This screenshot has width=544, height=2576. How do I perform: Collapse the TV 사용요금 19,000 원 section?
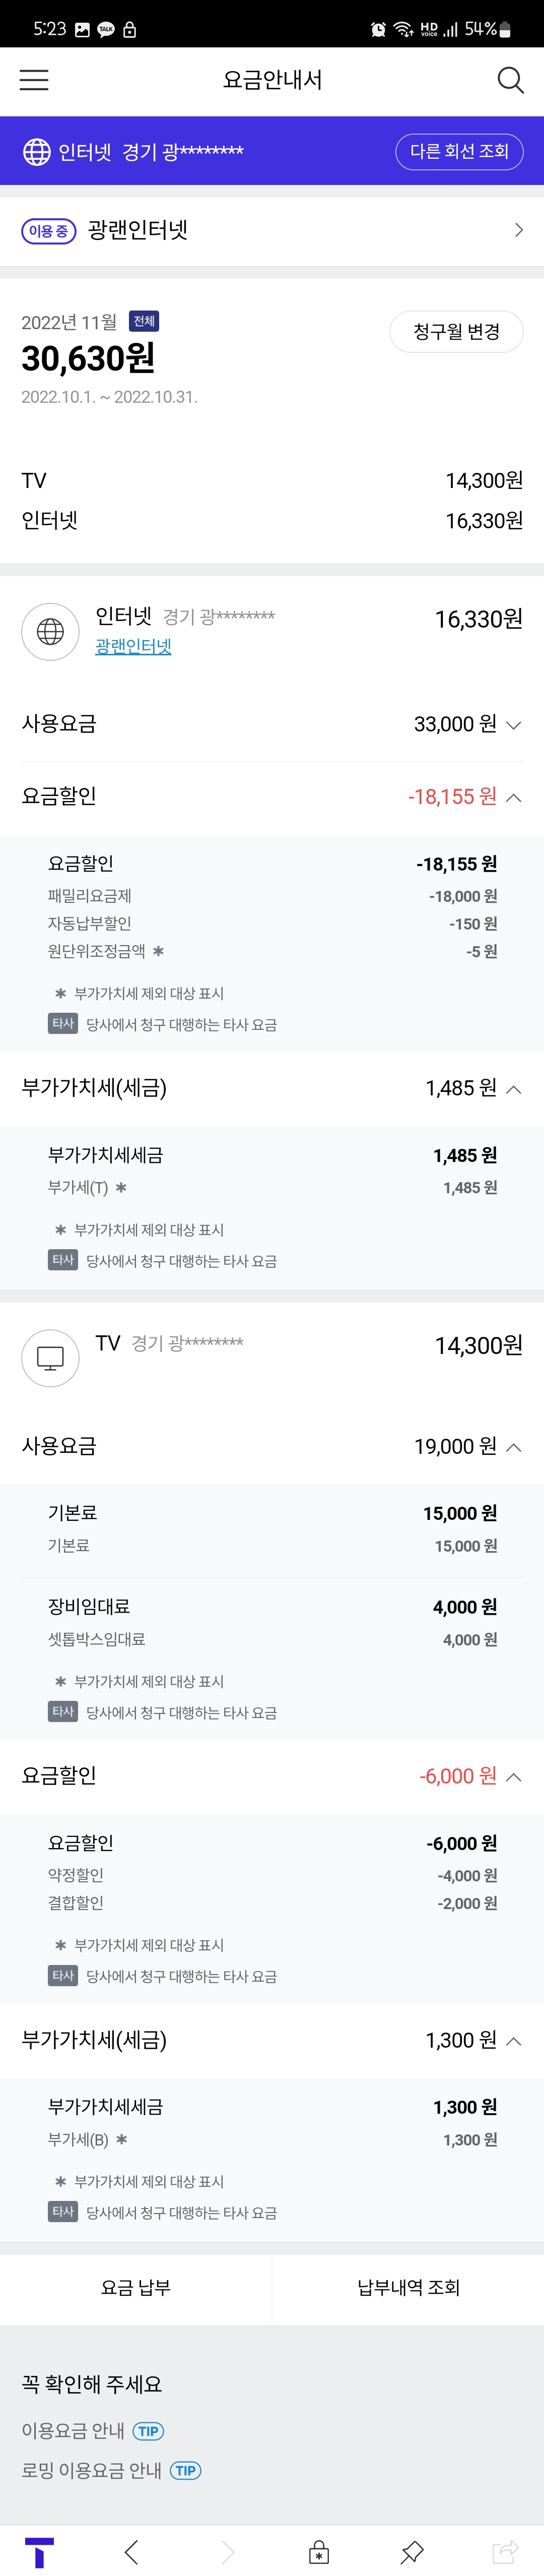pos(513,1447)
